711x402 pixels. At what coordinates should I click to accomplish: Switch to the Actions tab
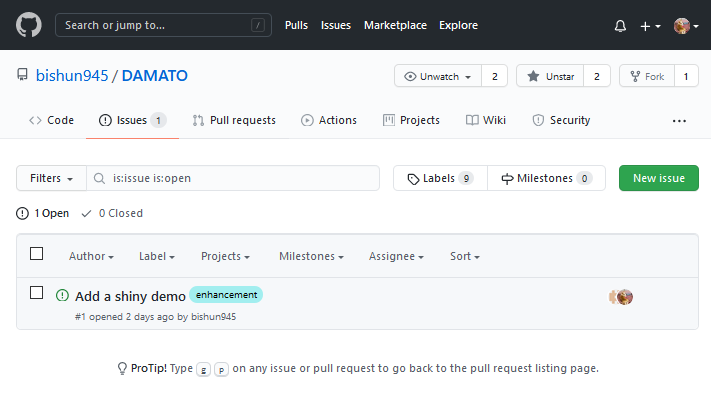coord(329,120)
